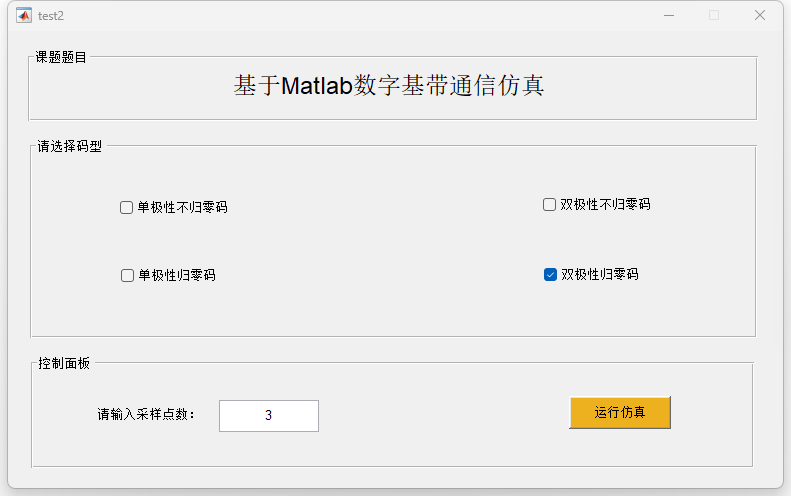The image size is (791, 496).
Task: Tick the 双极性不归零码 checkbox
Action: pos(549,205)
